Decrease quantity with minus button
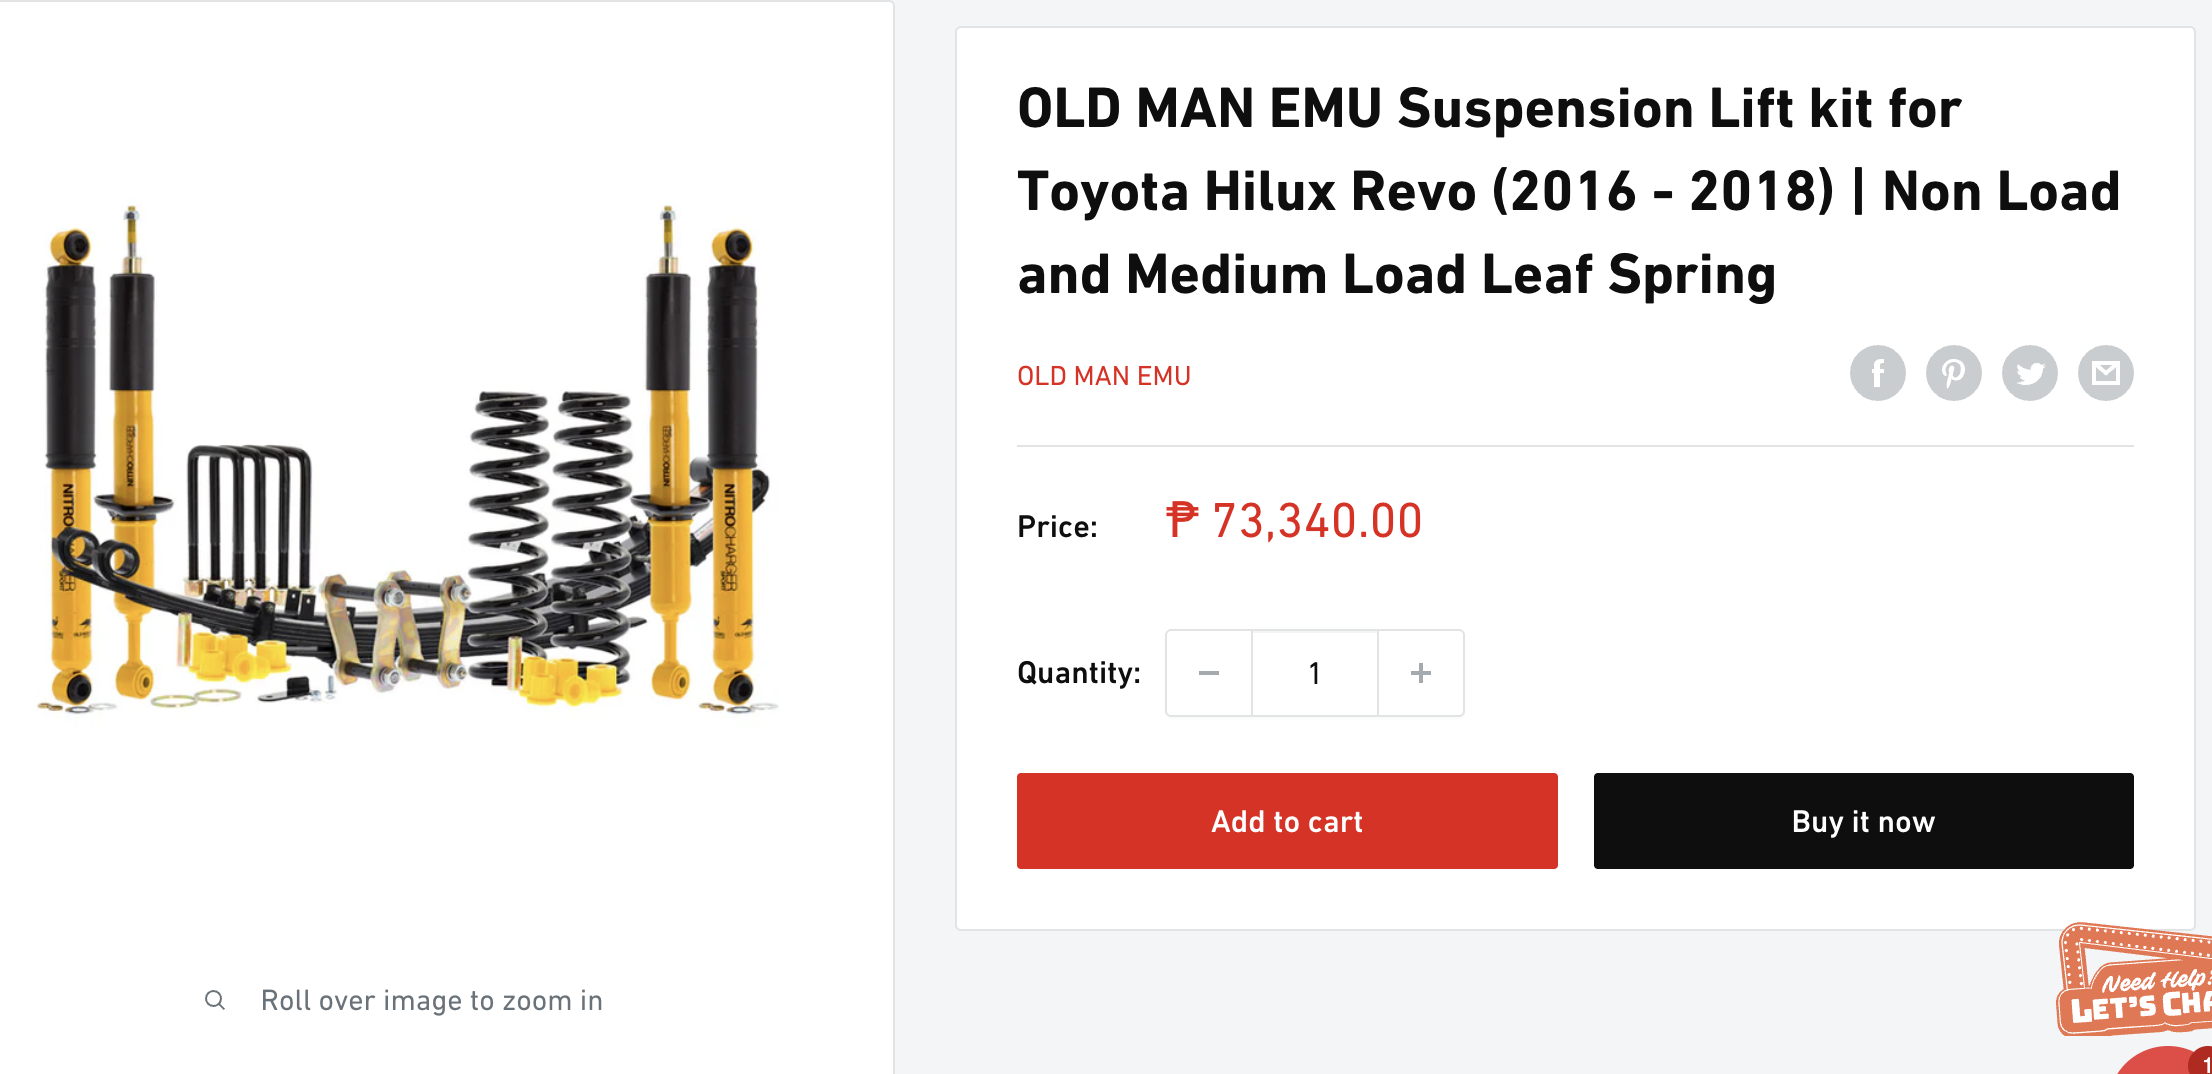Viewport: 2212px width, 1074px height. (x=1209, y=673)
